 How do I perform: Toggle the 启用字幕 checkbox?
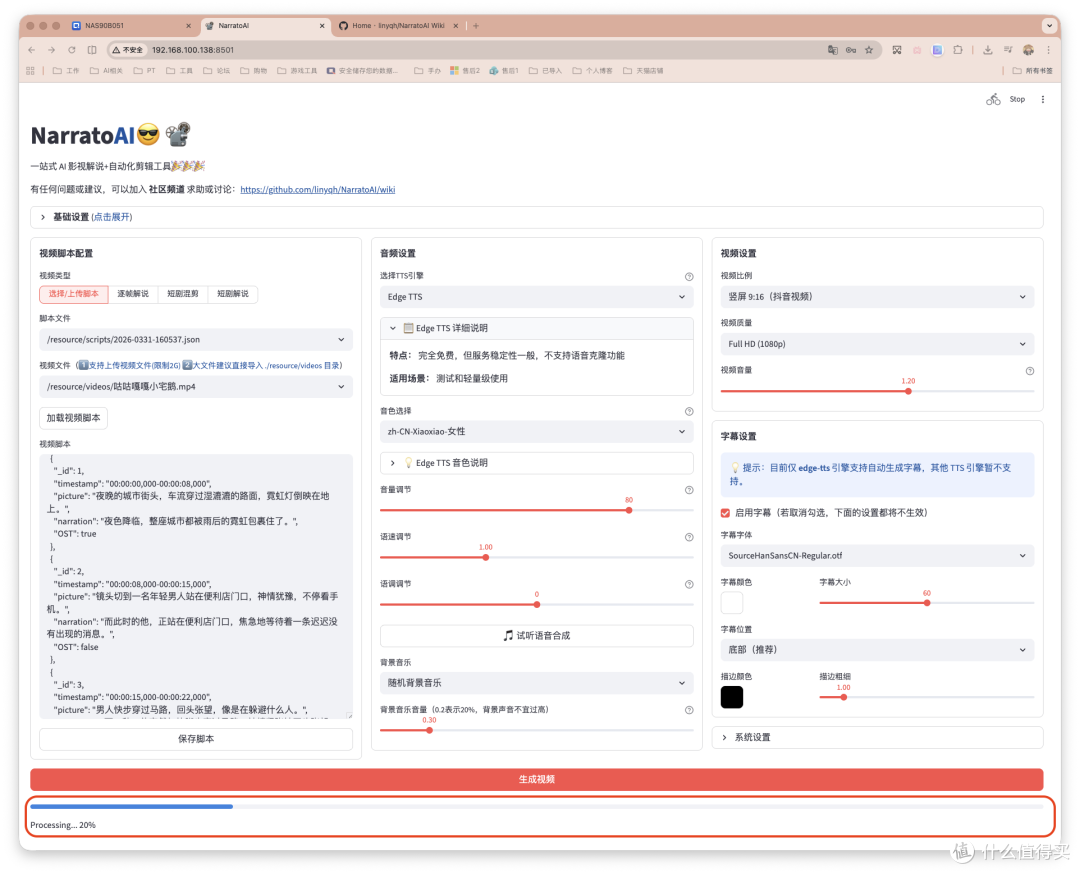725,512
